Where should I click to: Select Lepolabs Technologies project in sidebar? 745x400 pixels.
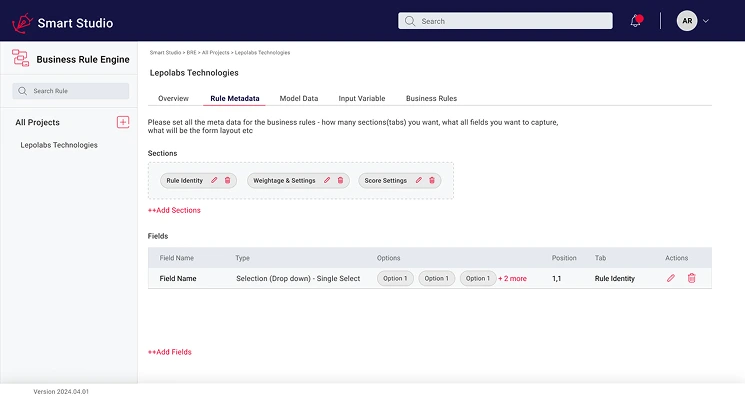pos(59,145)
